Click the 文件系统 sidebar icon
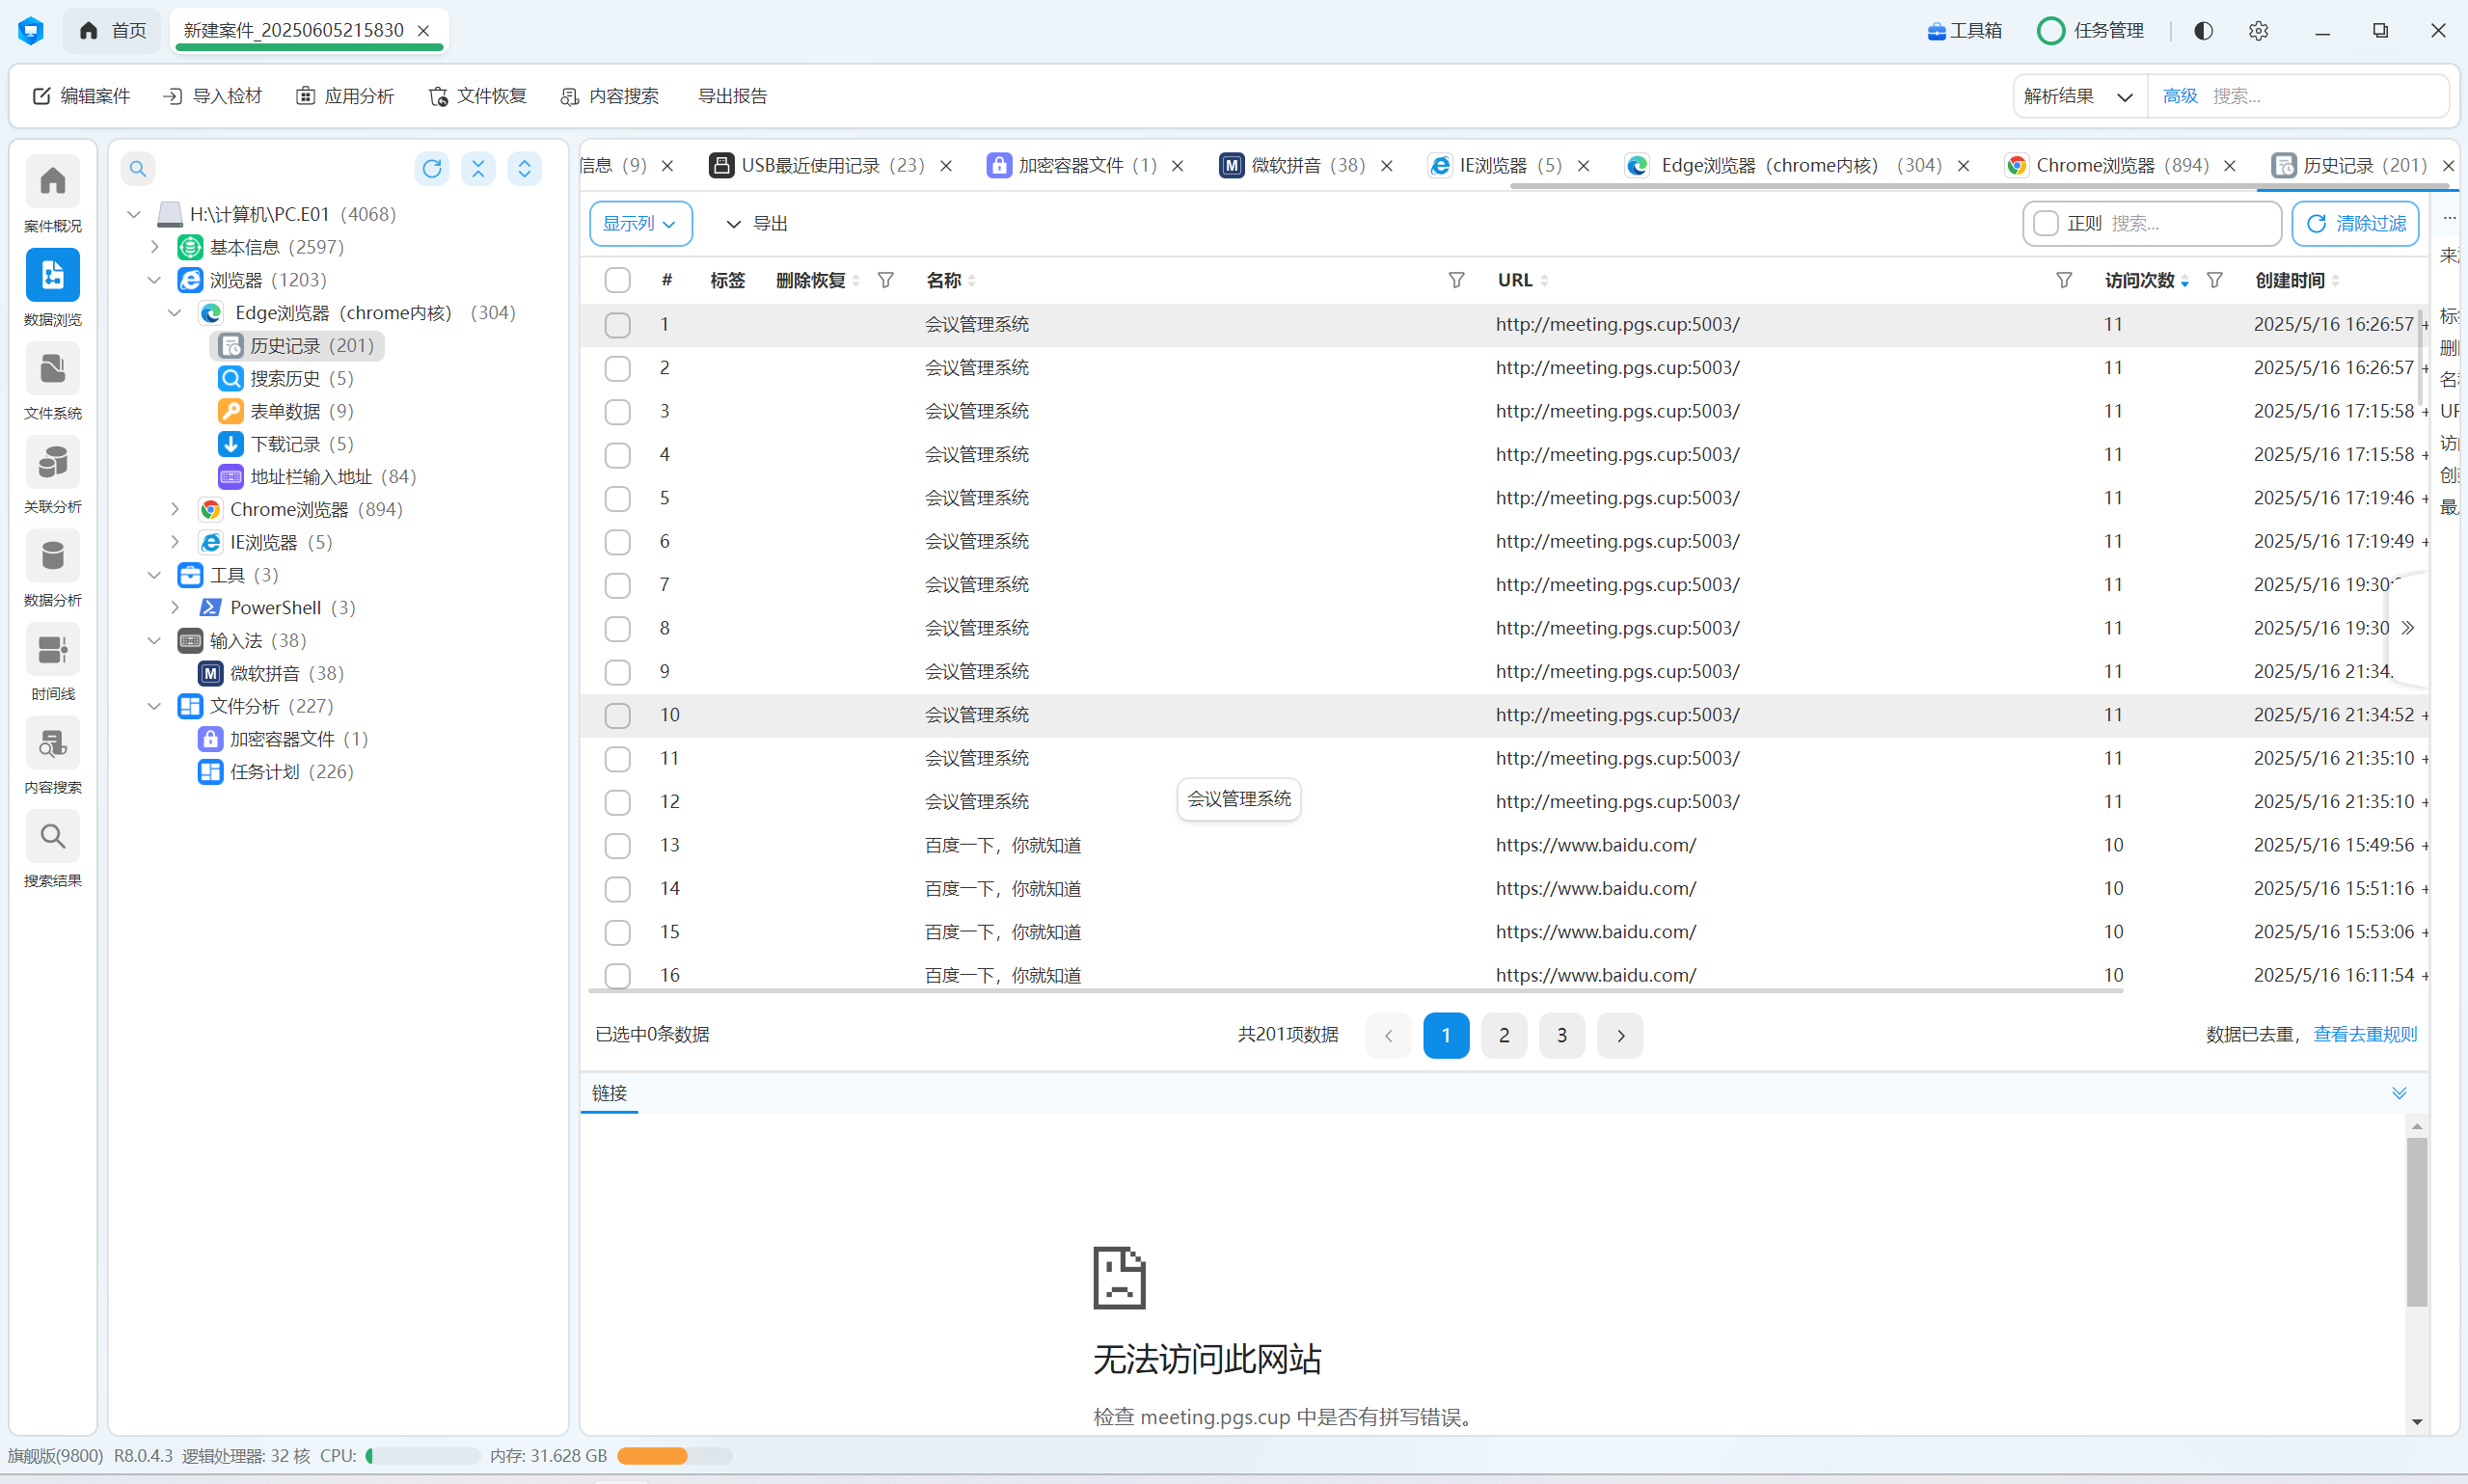The height and width of the screenshot is (1484, 2468). 52,371
